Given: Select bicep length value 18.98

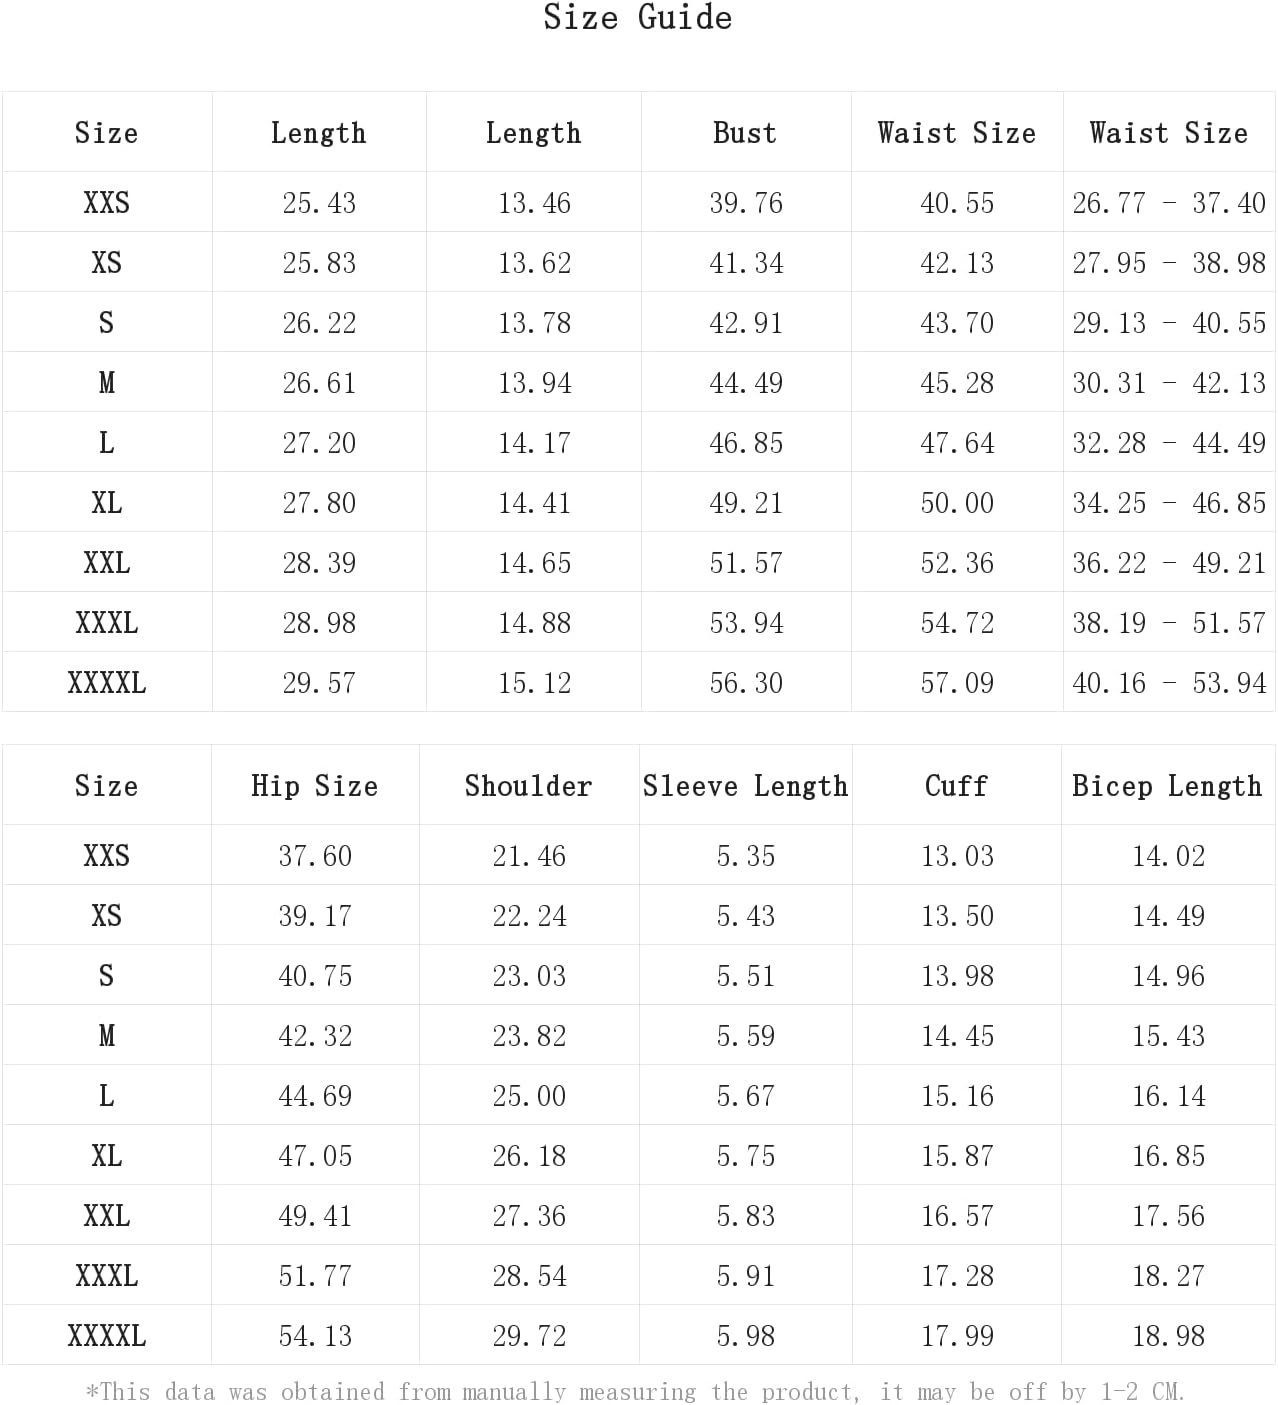Looking at the screenshot, I should coord(1168,1336).
